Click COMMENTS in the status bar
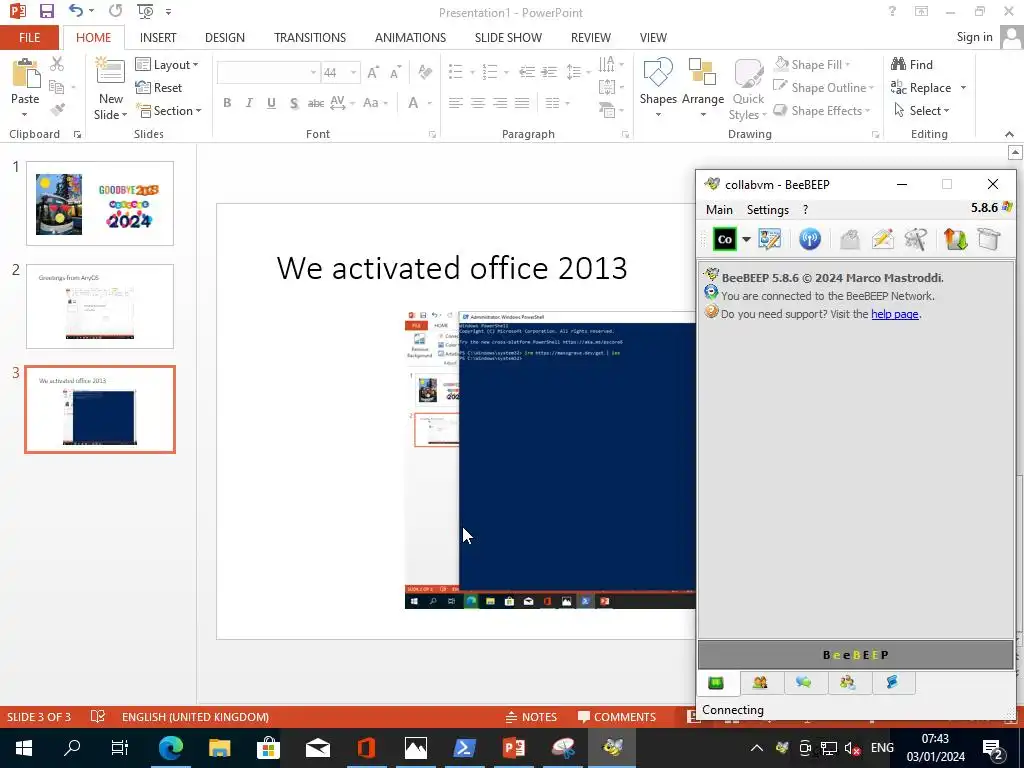This screenshot has width=1024, height=768. pyautogui.click(x=616, y=716)
